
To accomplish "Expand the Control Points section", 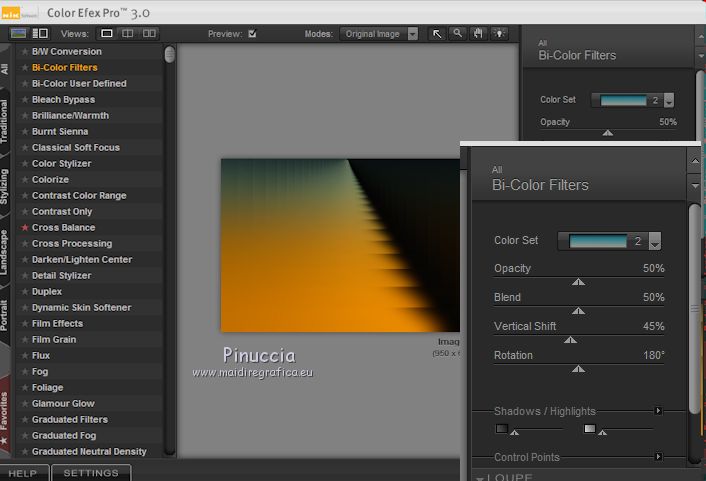I will 658,457.
